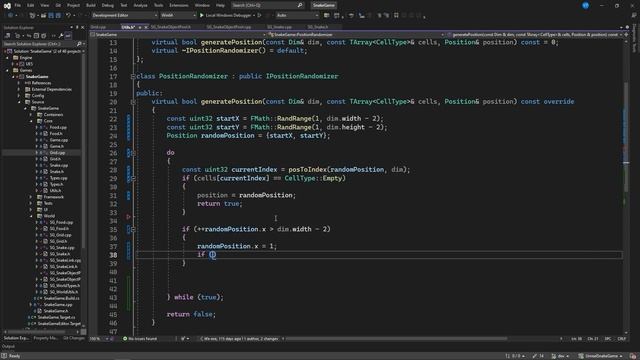Switch to the Property Manager bottom tab
The image size is (640, 360).
[46, 338]
